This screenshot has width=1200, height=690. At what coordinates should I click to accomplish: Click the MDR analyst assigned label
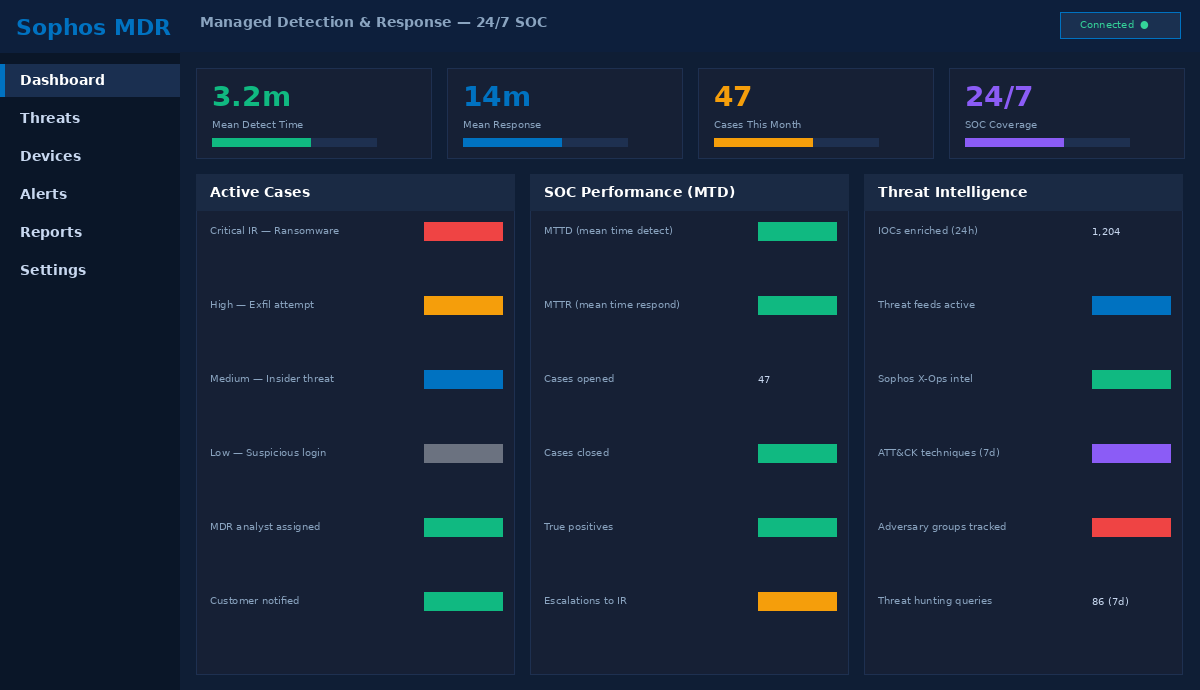[265, 527]
